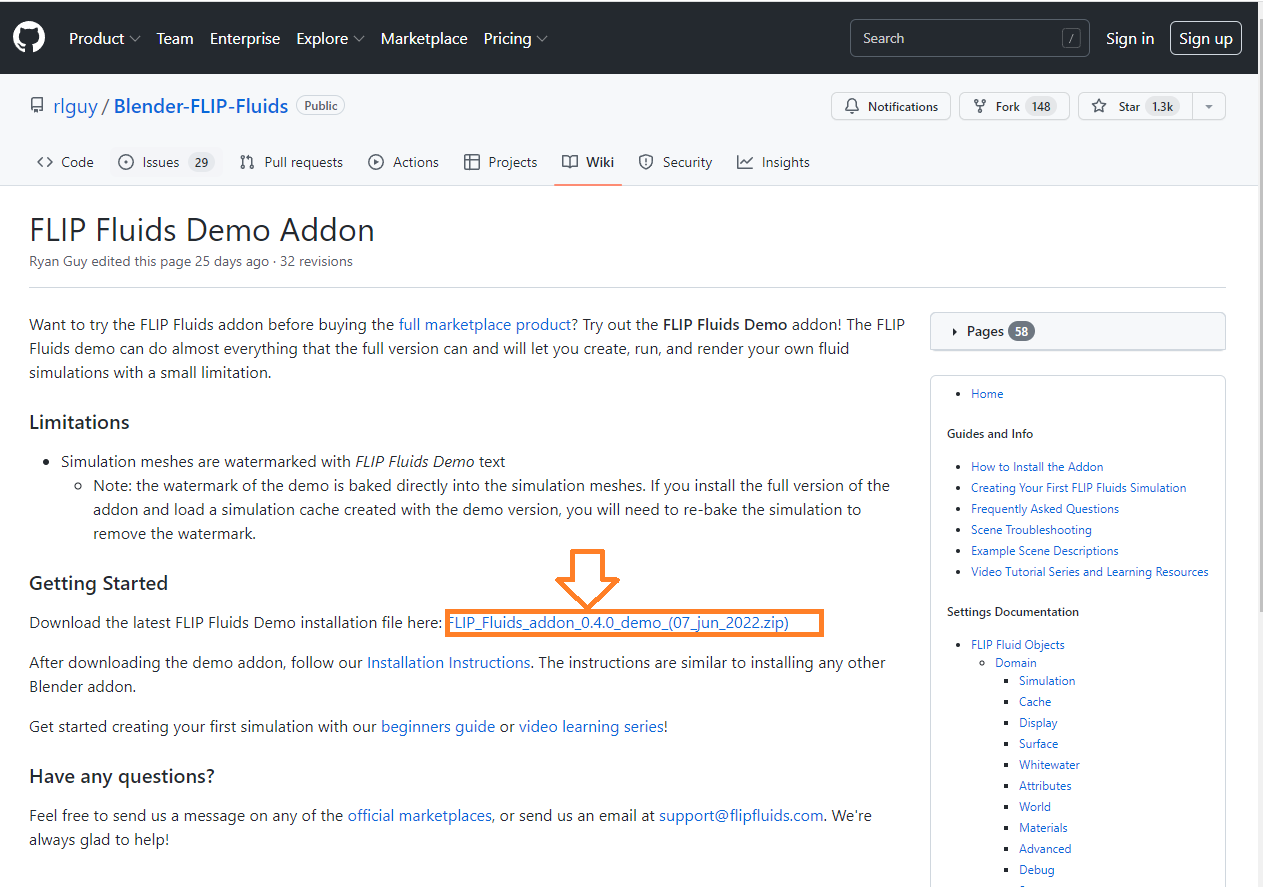Fork the Blender-FLIP-Fluids repository

coord(1008,106)
